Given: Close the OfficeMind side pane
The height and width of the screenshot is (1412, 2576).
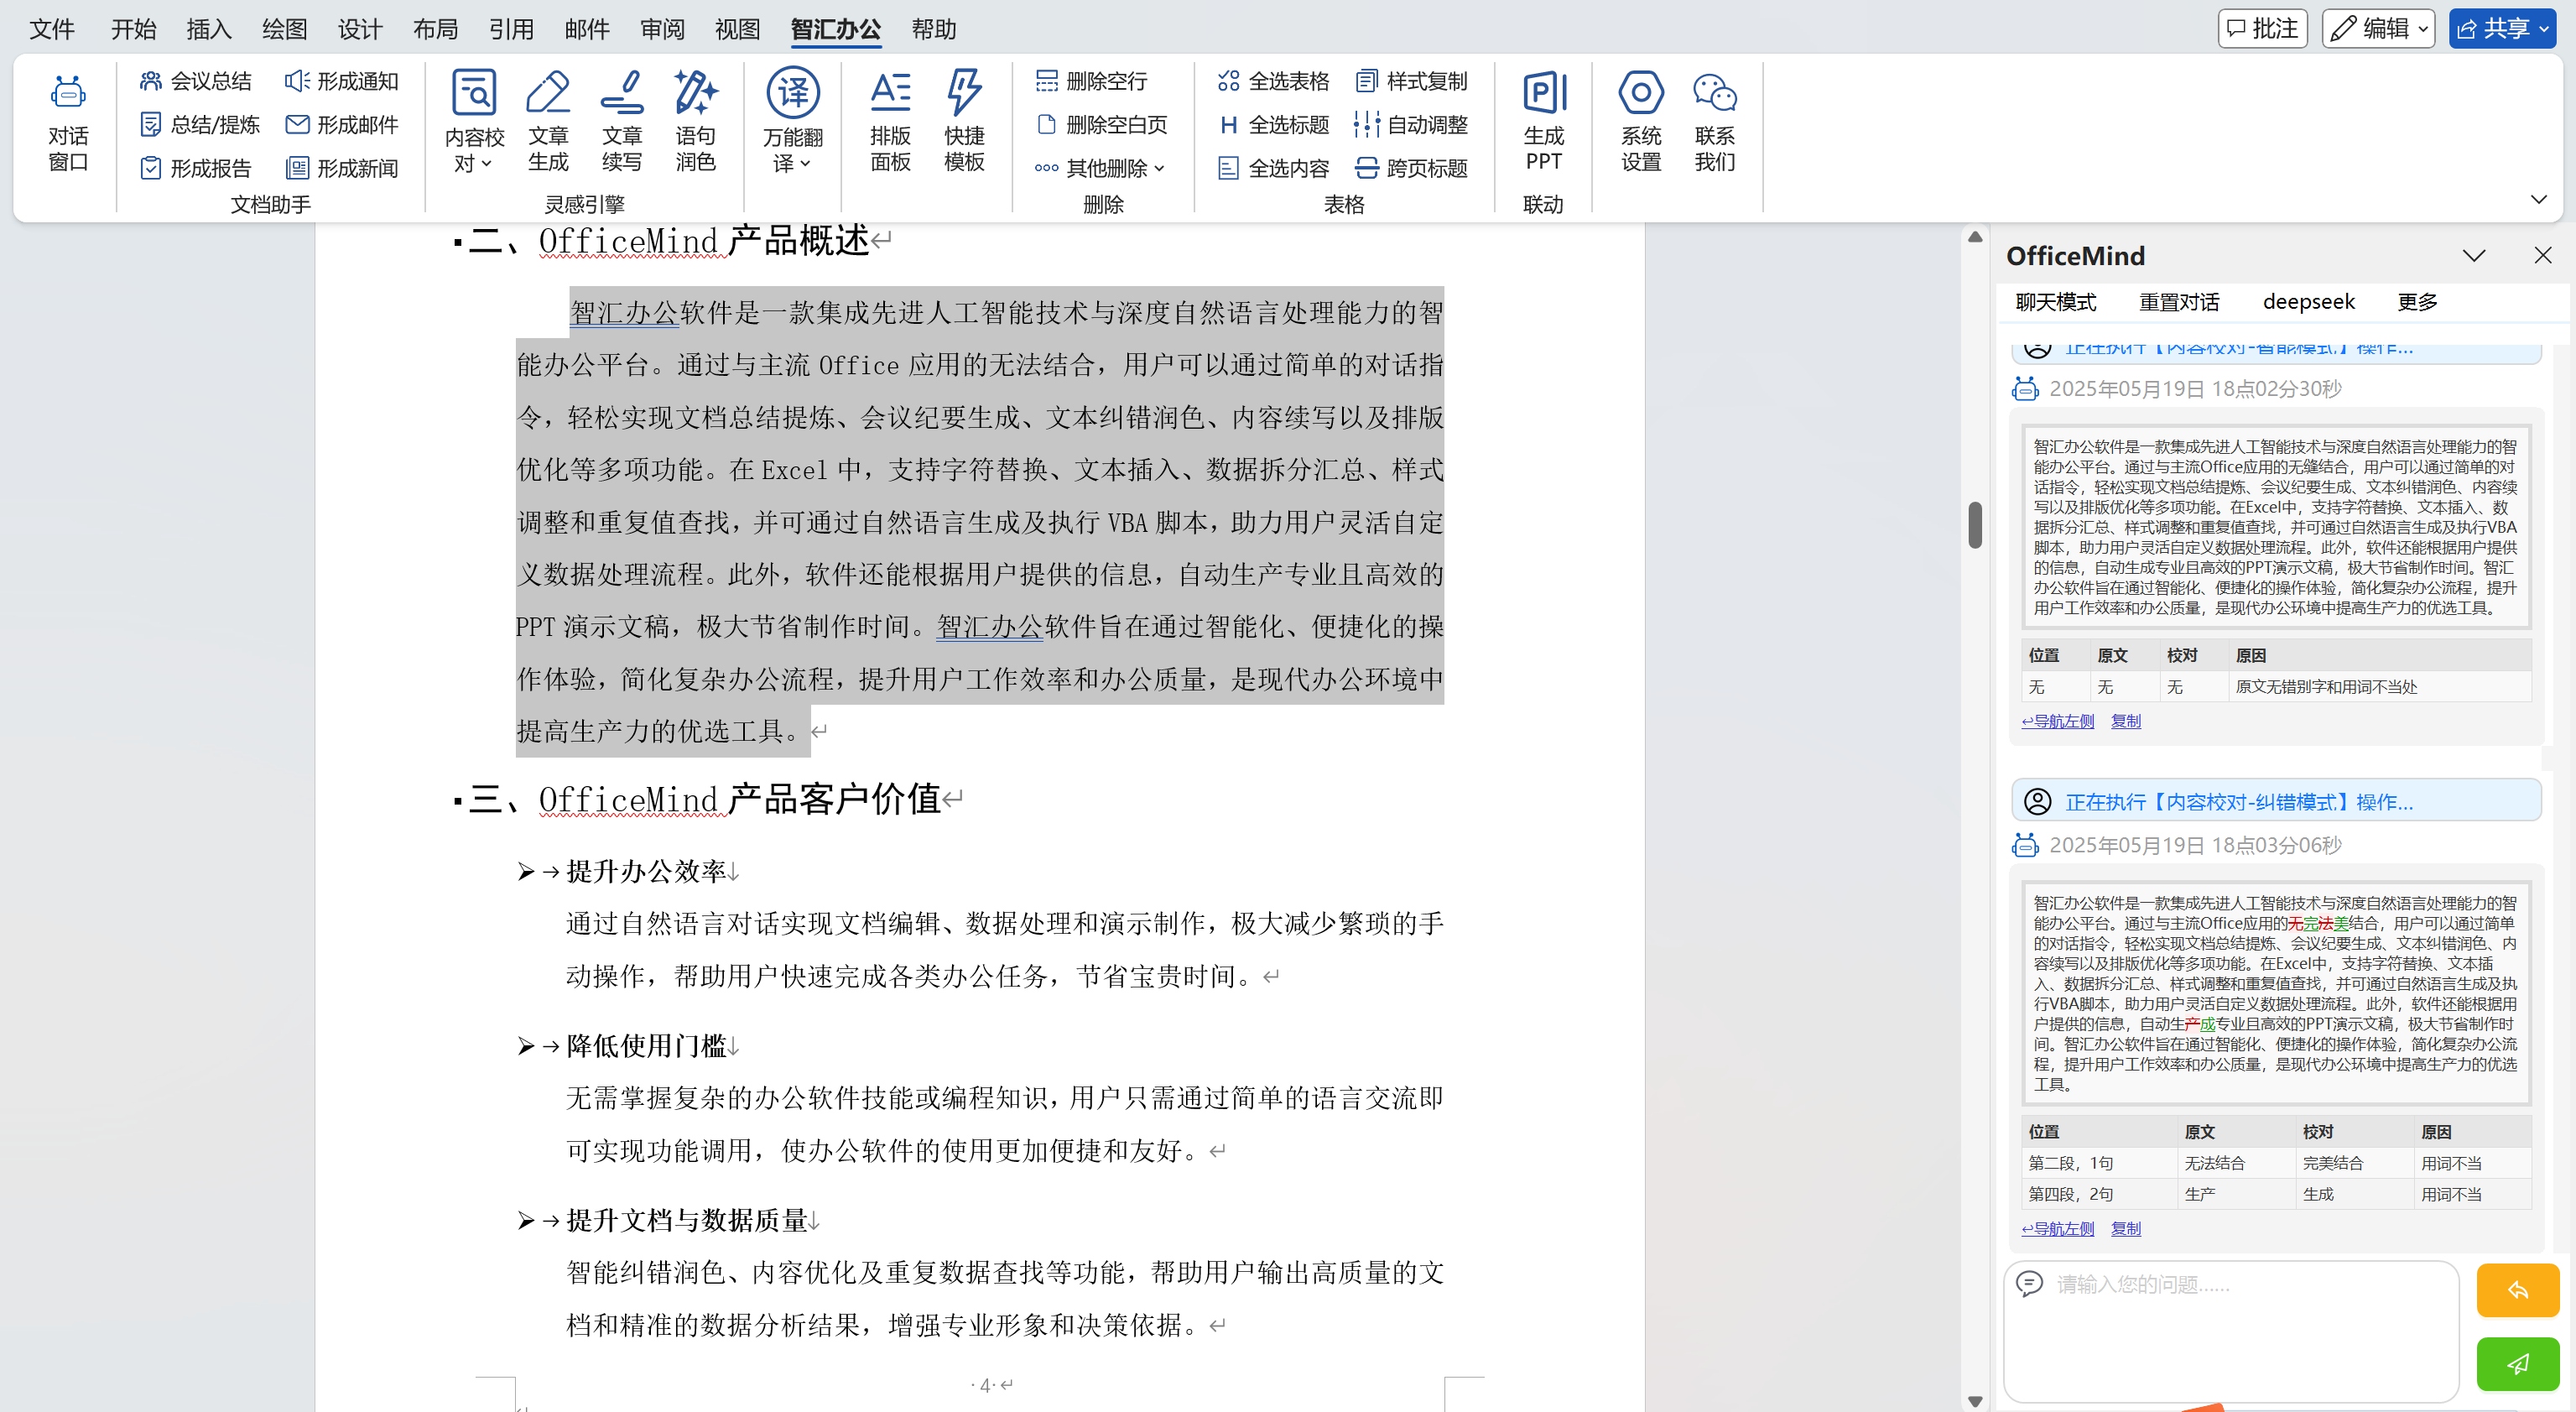Looking at the screenshot, I should [x=2543, y=255].
